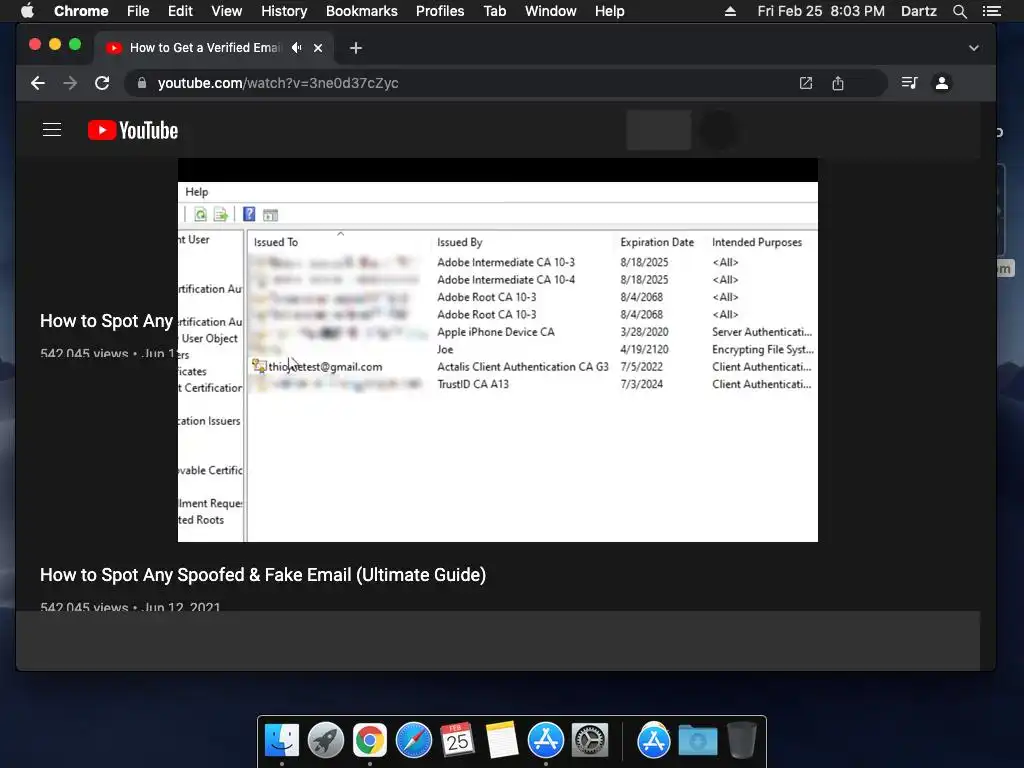Open App Store next to Notes in the Dock
Image resolution: width=1024 pixels, height=768 pixels.
pyautogui.click(x=545, y=740)
